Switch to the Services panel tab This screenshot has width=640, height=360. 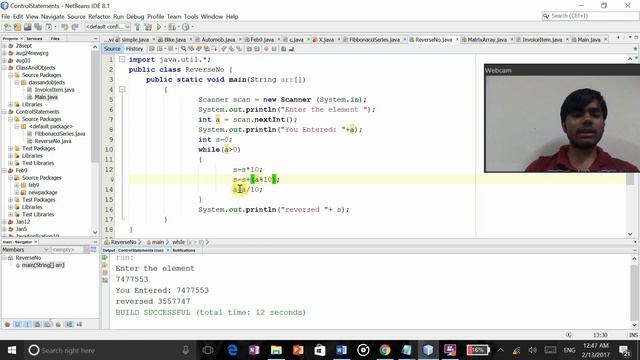tap(34, 38)
